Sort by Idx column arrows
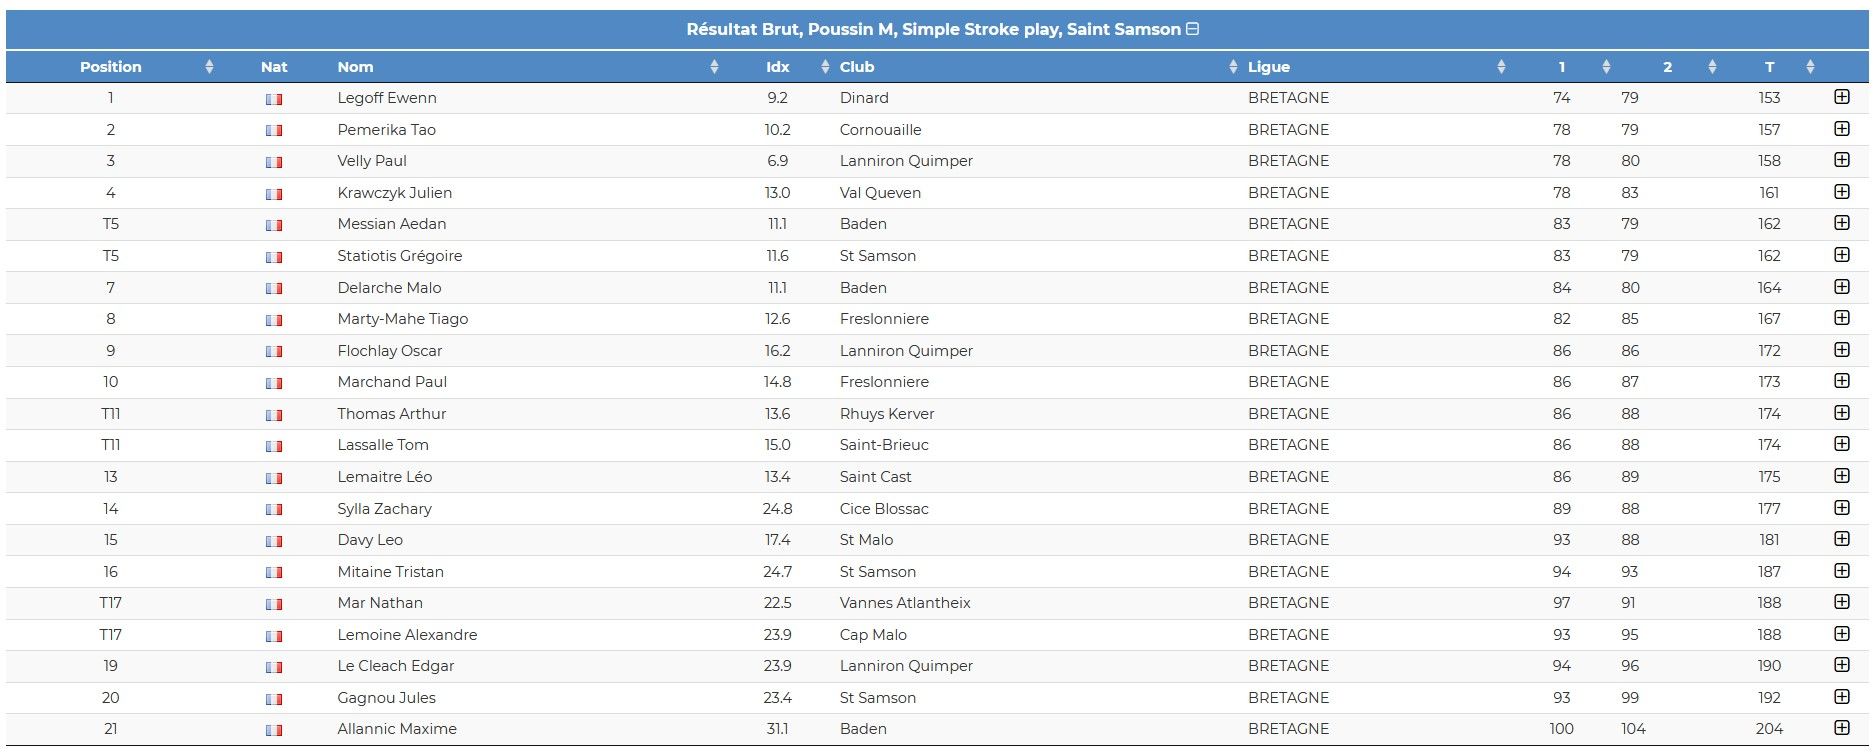Screen dimensions: 1876x753 tap(825, 67)
